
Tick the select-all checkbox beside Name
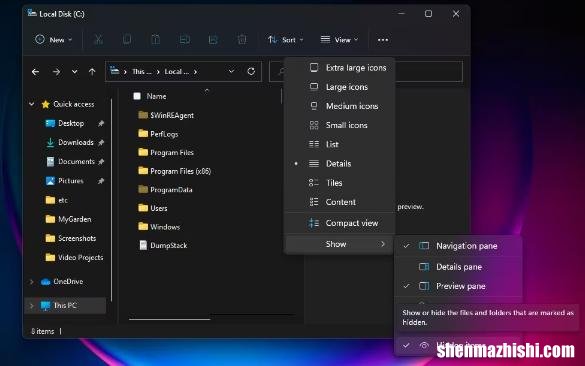click(x=137, y=96)
